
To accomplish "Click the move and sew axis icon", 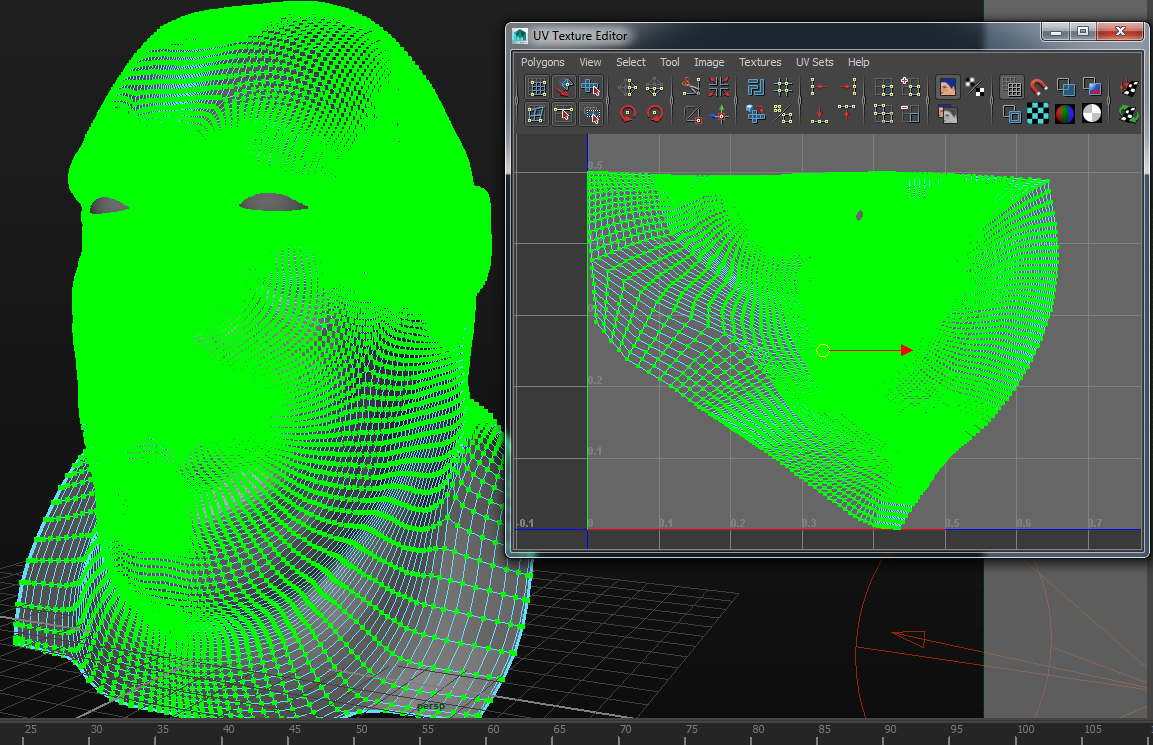I will click(x=719, y=114).
